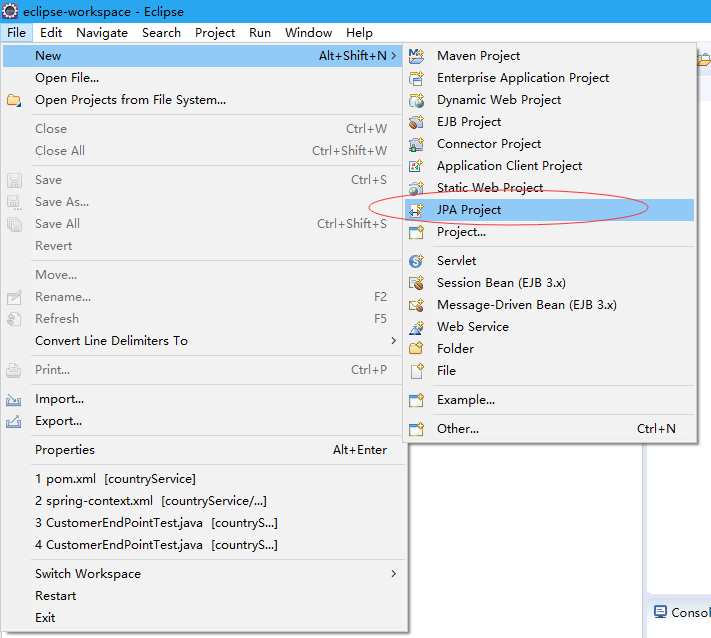Choose Dynamic Web Project entry
Screen dimensions: 711x638
(x=549, y=100)
